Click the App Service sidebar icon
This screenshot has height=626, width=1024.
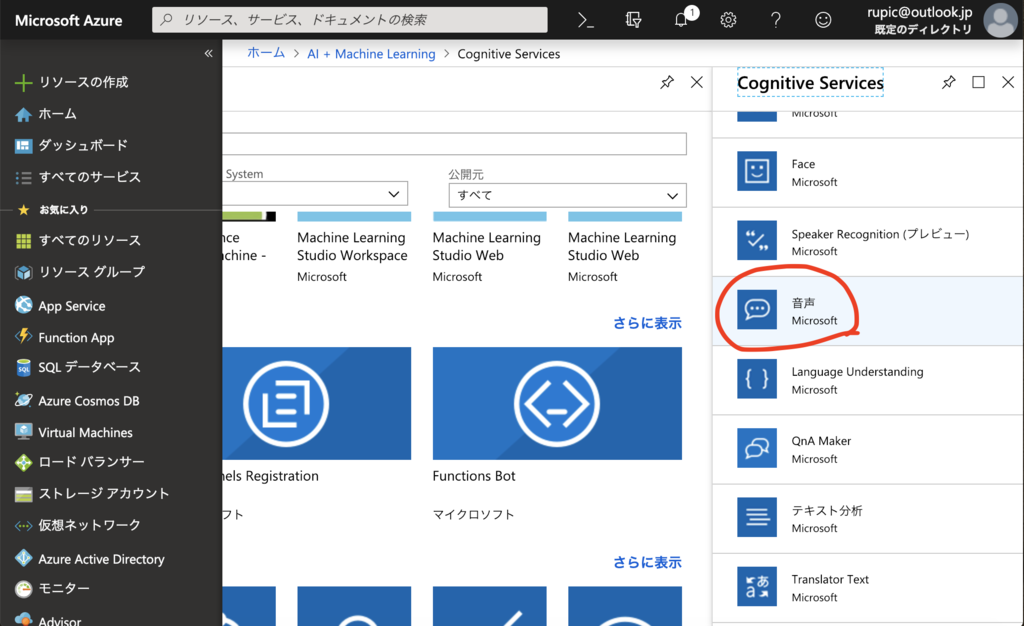(24, 305)
